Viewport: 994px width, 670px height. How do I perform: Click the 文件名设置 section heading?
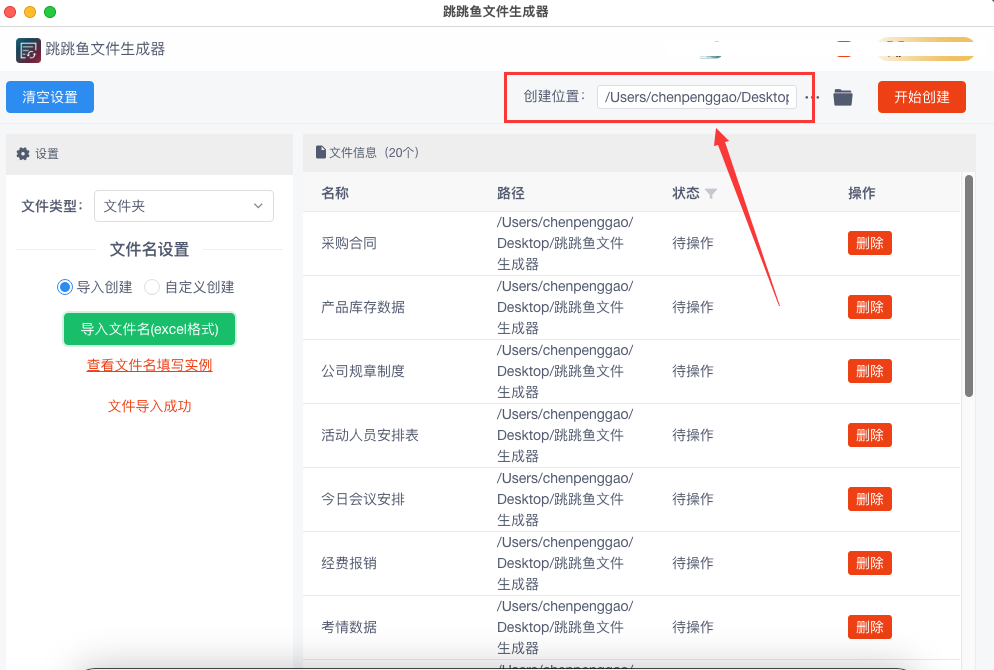150,249
